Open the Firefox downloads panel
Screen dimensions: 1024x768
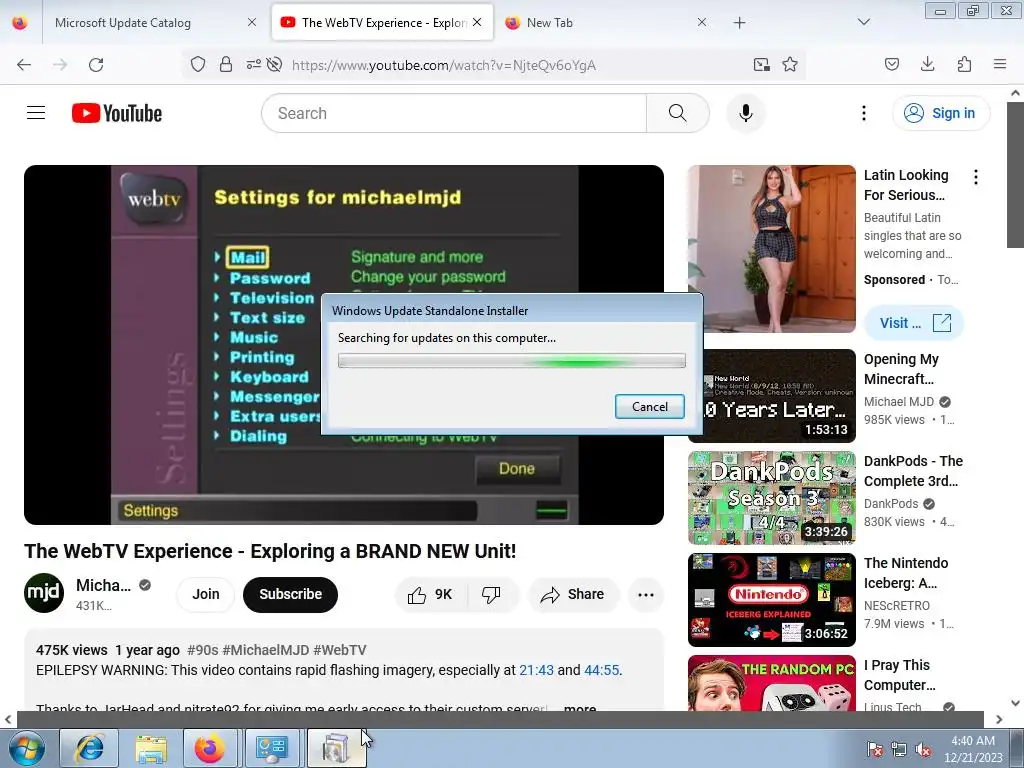pos(927,64)
